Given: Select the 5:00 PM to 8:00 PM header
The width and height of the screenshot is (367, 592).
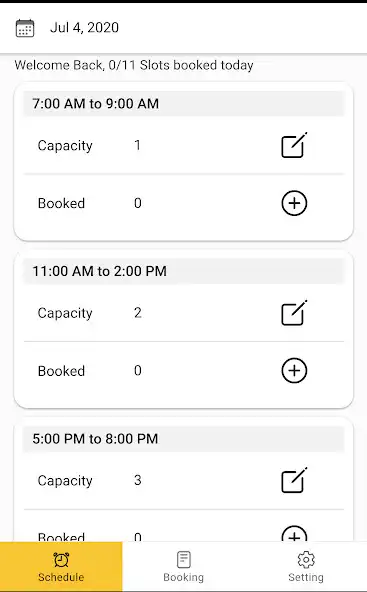Looking at the screenshot, I should coord(184,439).
